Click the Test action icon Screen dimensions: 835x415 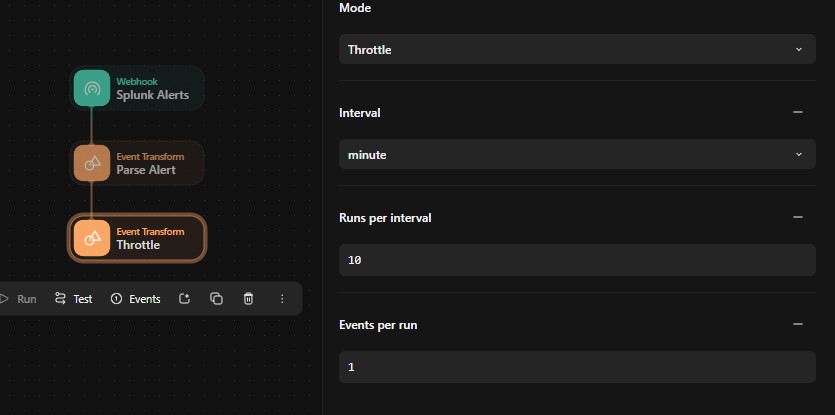tap(60, 298)
